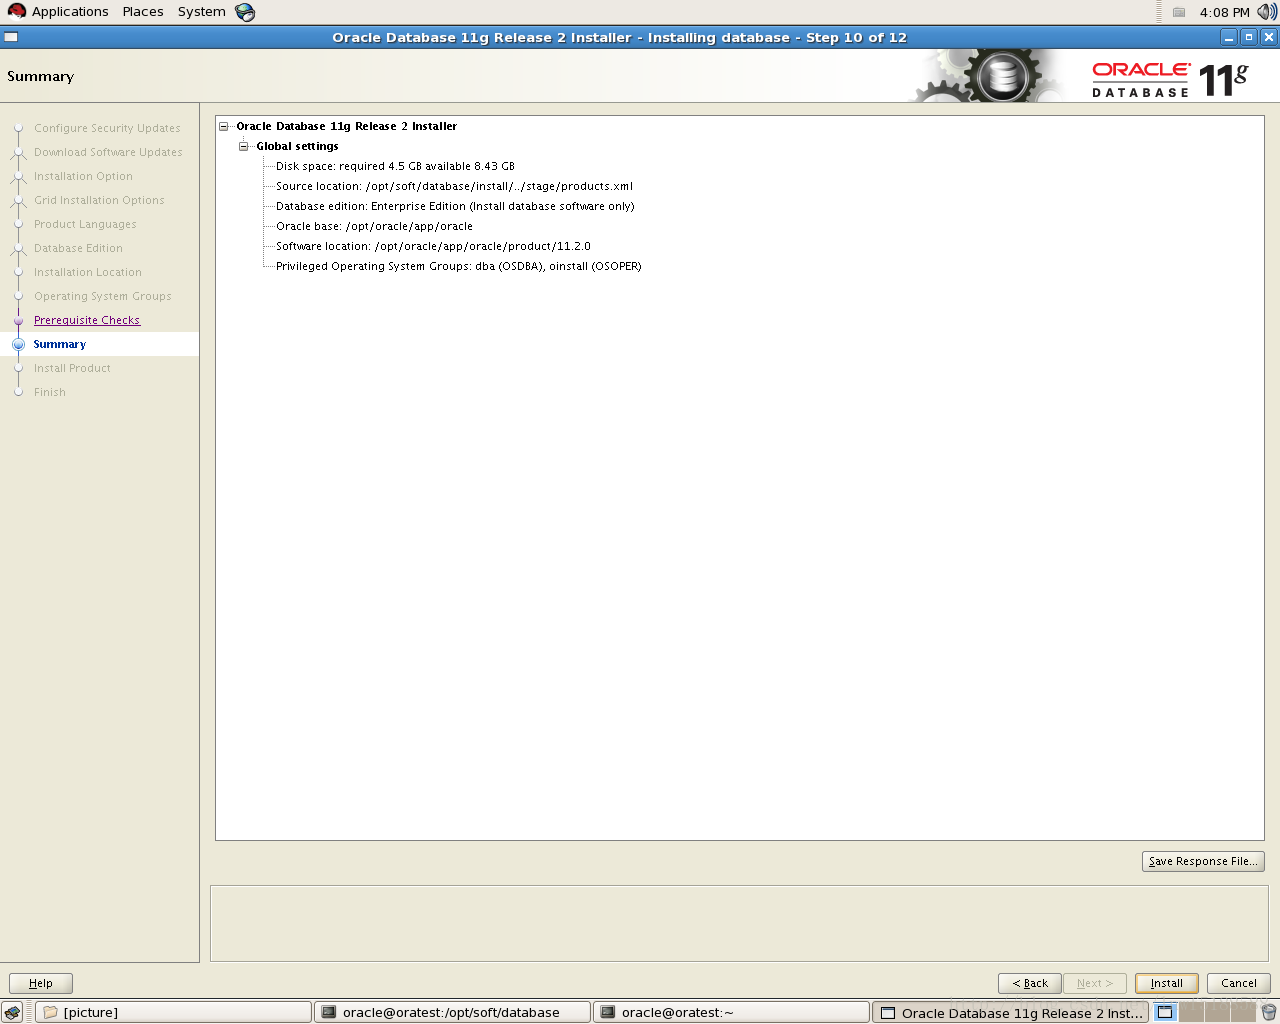1280x1024 pixels.
Task: Select the Oracle base path row
Action: click(x=374, y=227)
